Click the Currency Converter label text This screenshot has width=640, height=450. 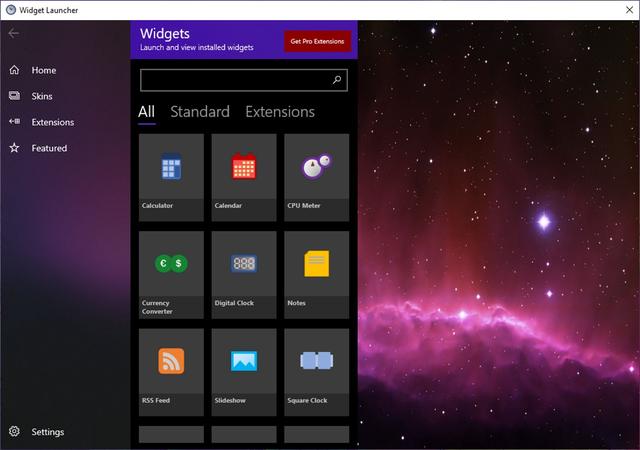tap(157, 307)
